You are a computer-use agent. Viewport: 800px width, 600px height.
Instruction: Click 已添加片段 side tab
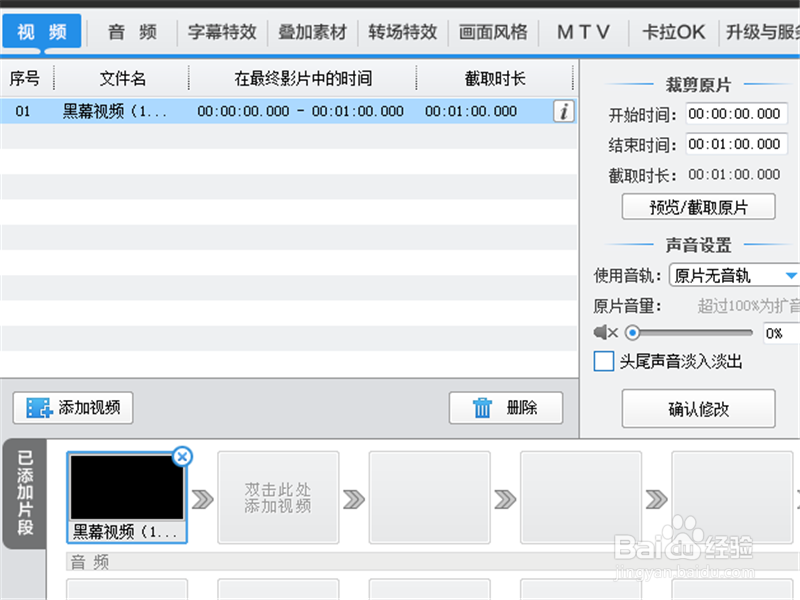[25, 493]
